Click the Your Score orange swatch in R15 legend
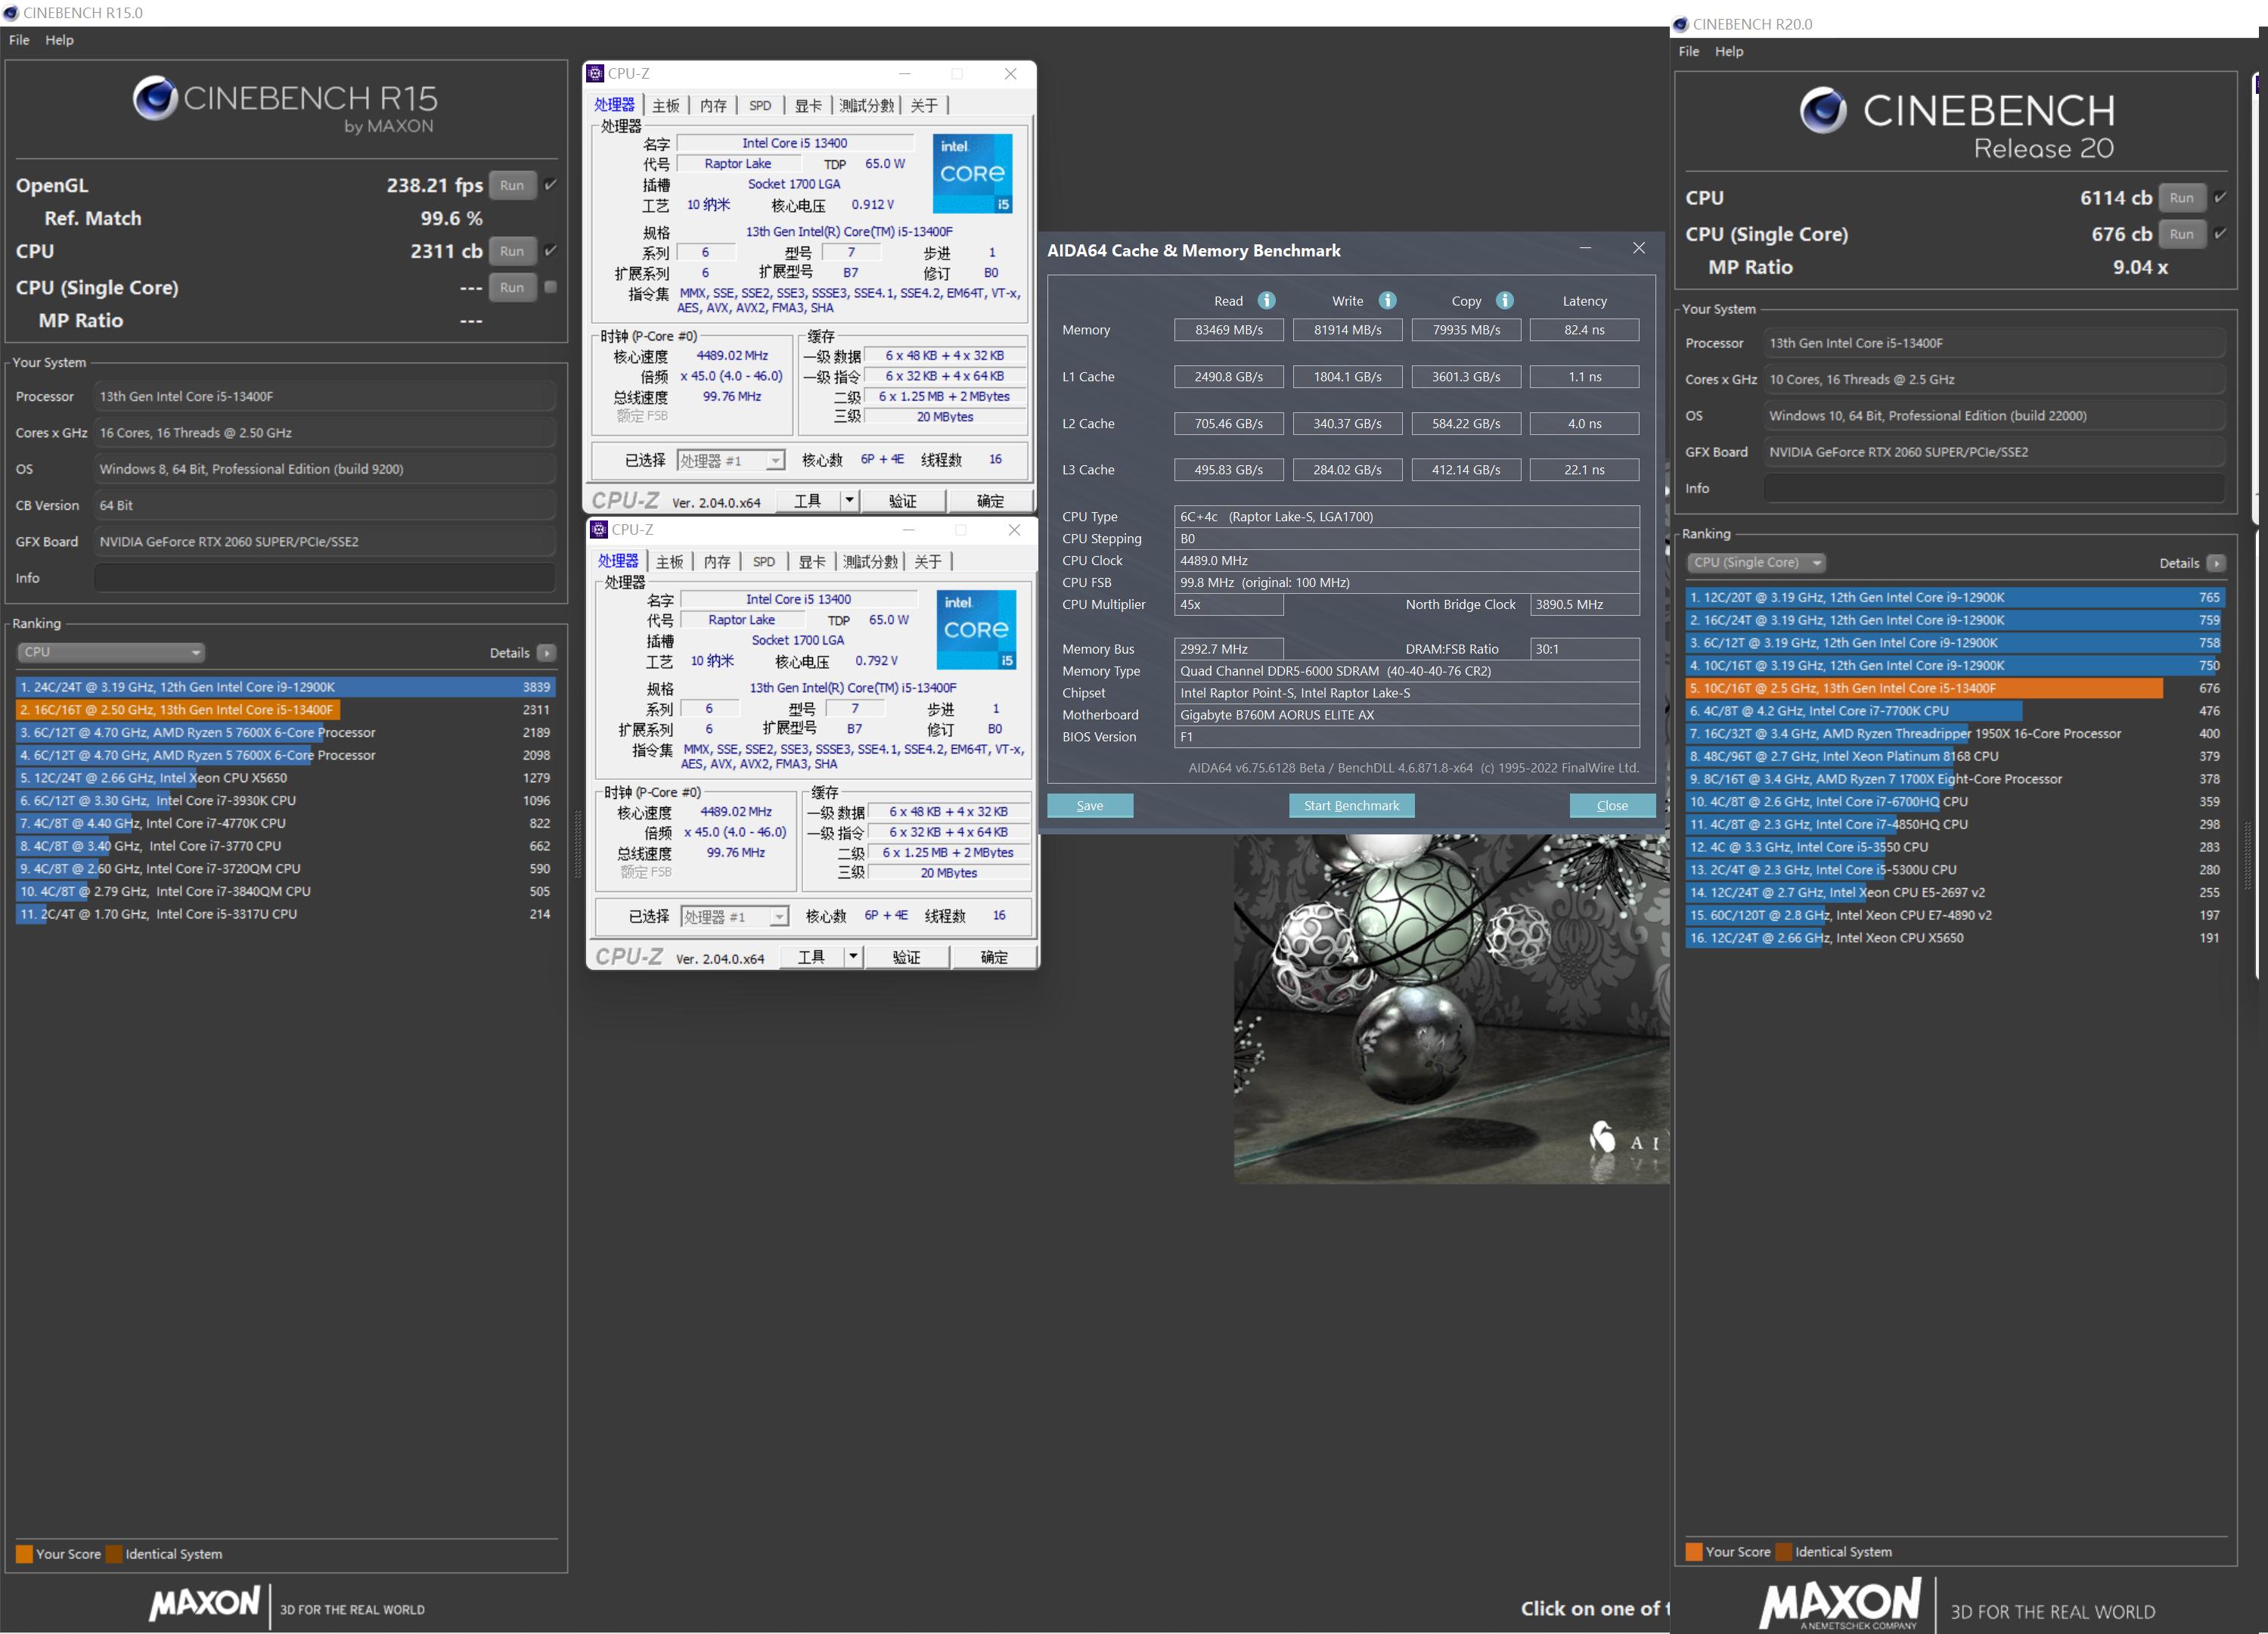2268x1634 pixels. click(24, 1554)
